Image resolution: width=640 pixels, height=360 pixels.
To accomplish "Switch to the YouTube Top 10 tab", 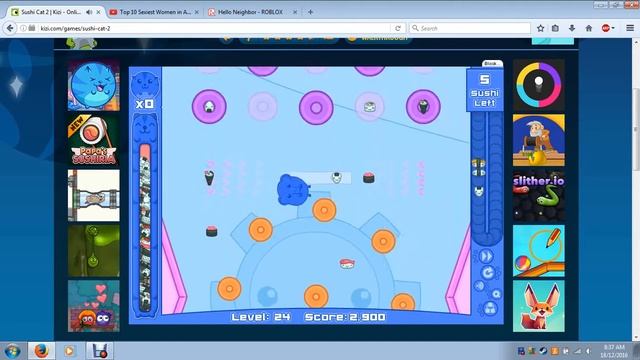I will (155, 12).
